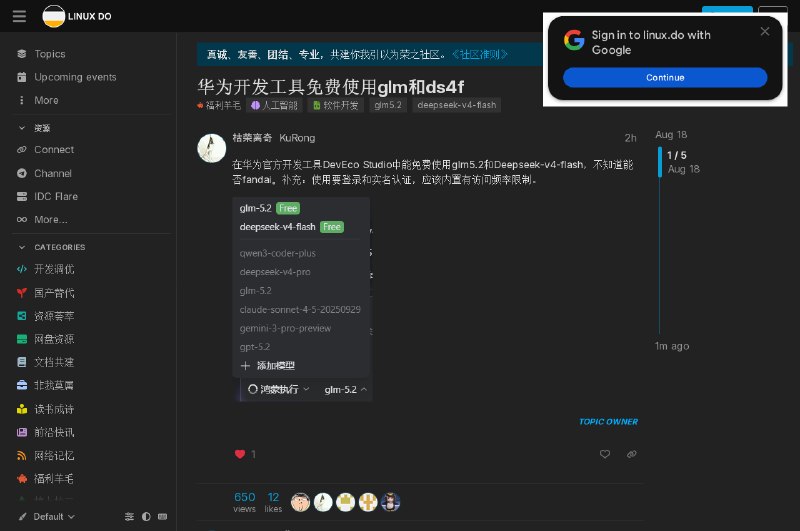Image resolution: width=800 pixels, height=531 pixels.
Task: Click the glm5.2 tag
Action: pyautogui.click(x=388, y=105)
